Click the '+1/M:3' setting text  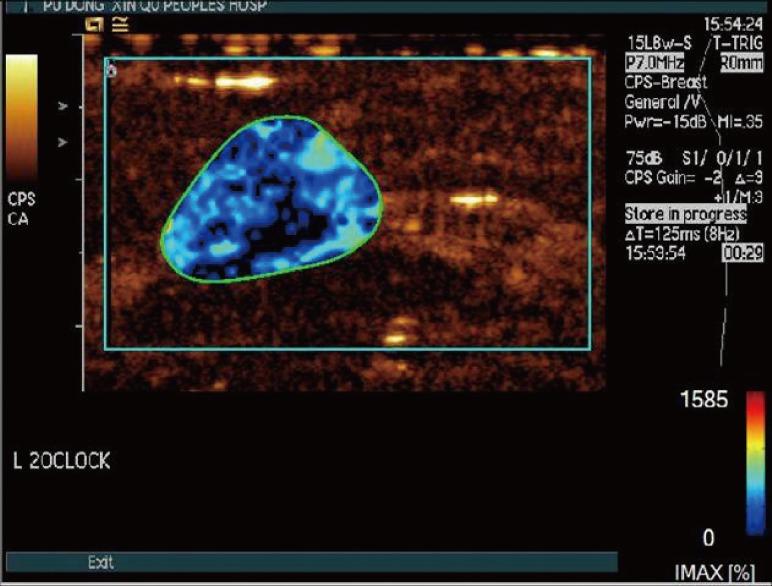738,197
